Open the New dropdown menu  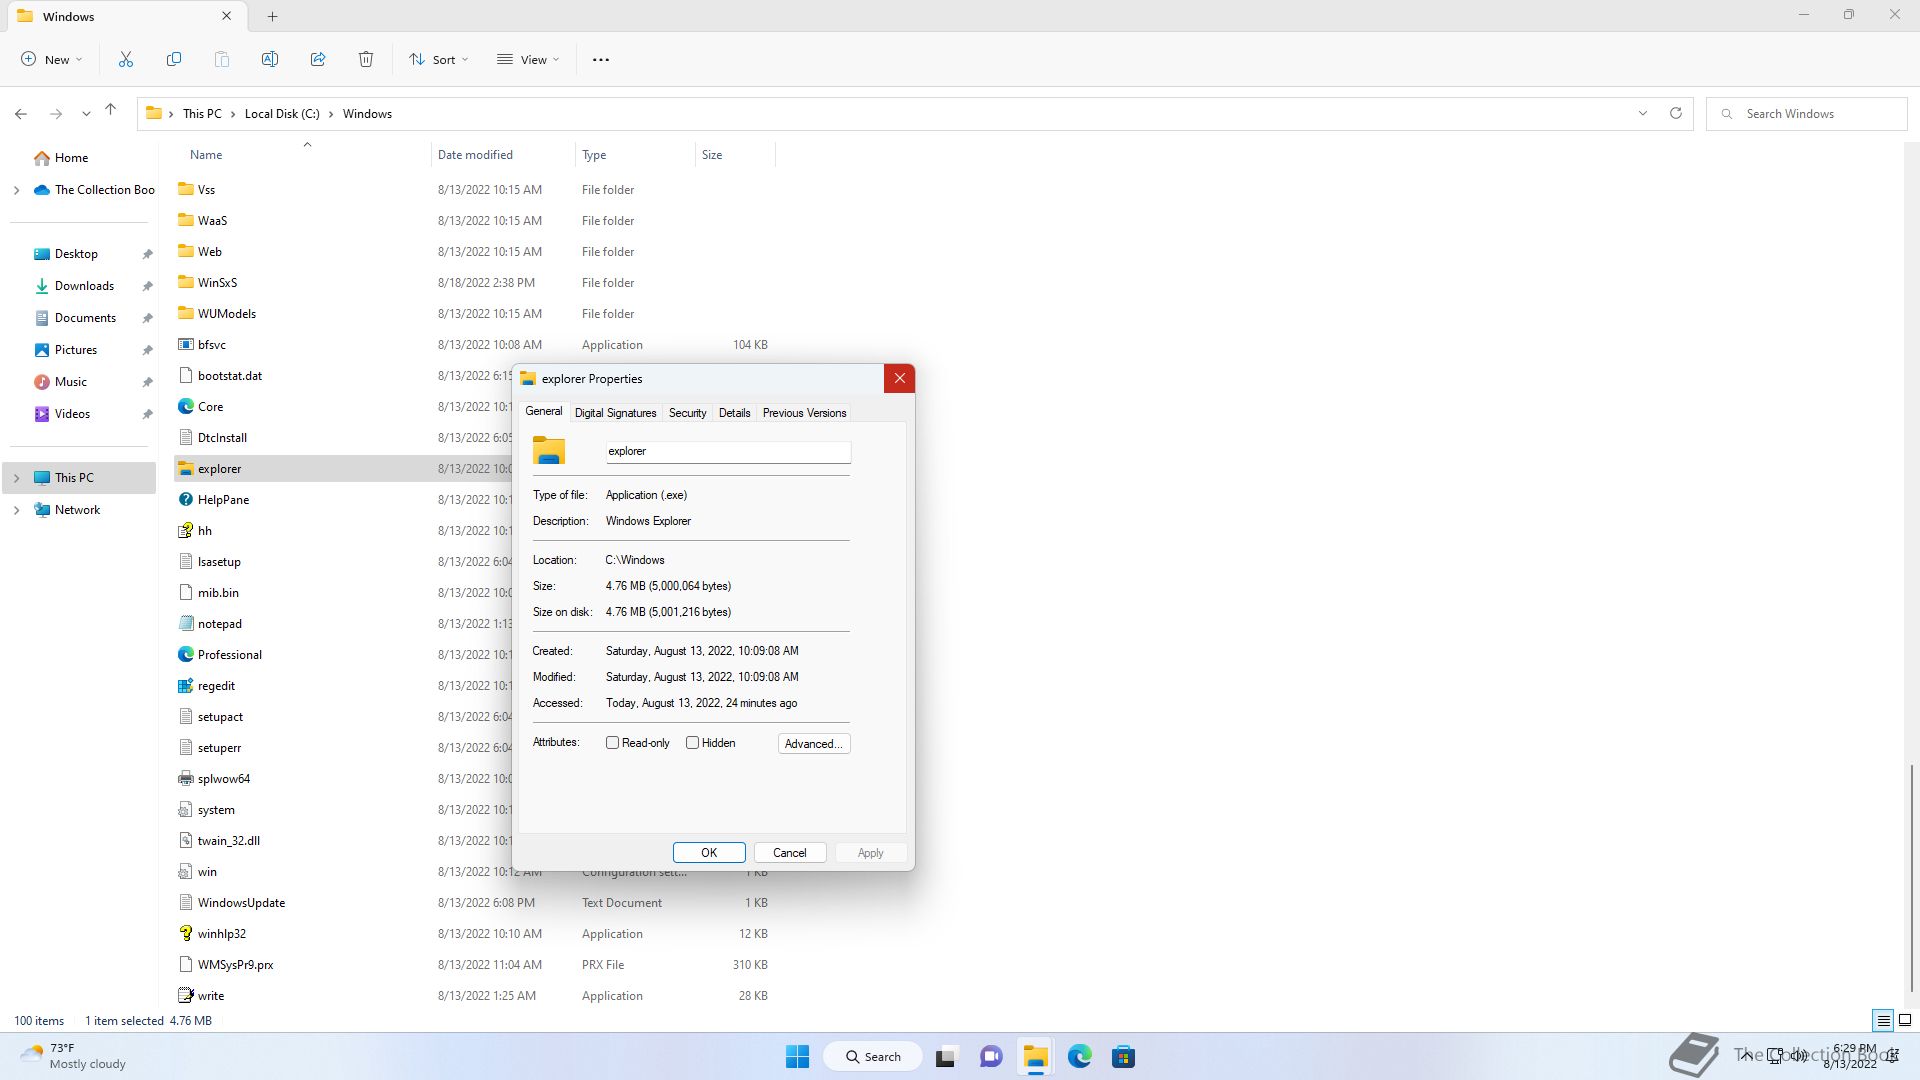[x=52, y=60]
